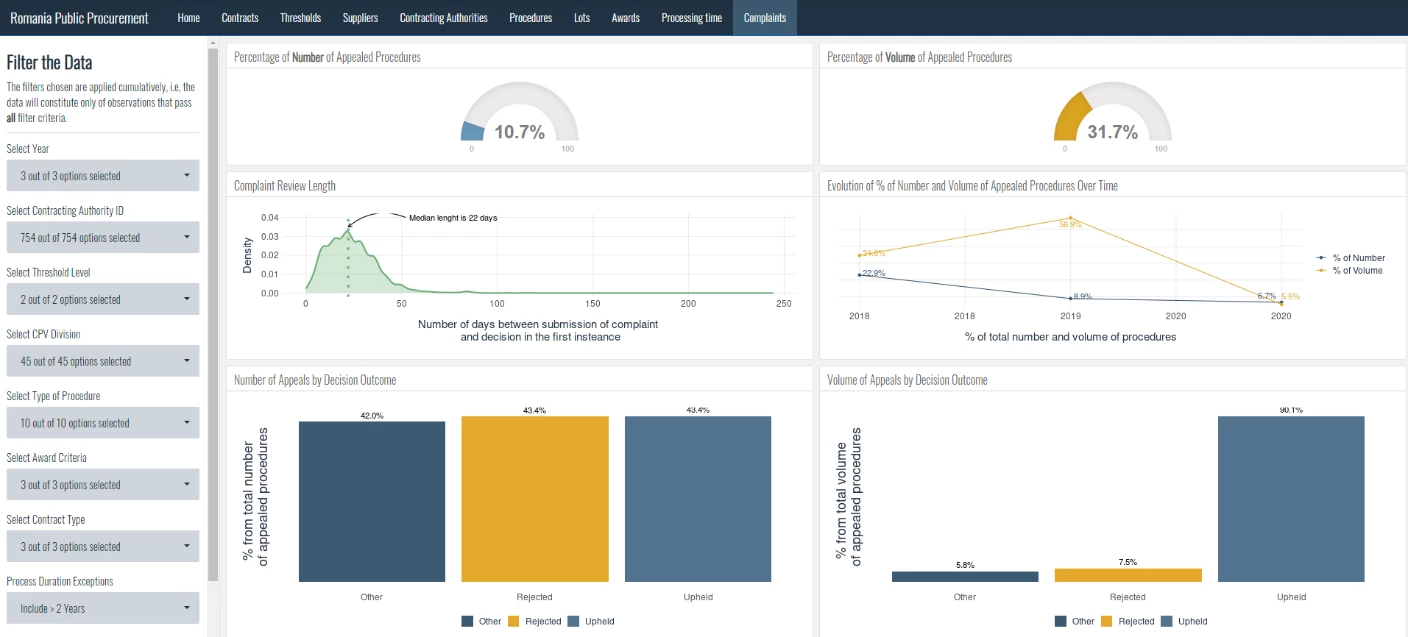Click the 'Number of Appeals by Decision Outcome' title
Screen dimensions: 1408x637
click(x=315, y=380)
